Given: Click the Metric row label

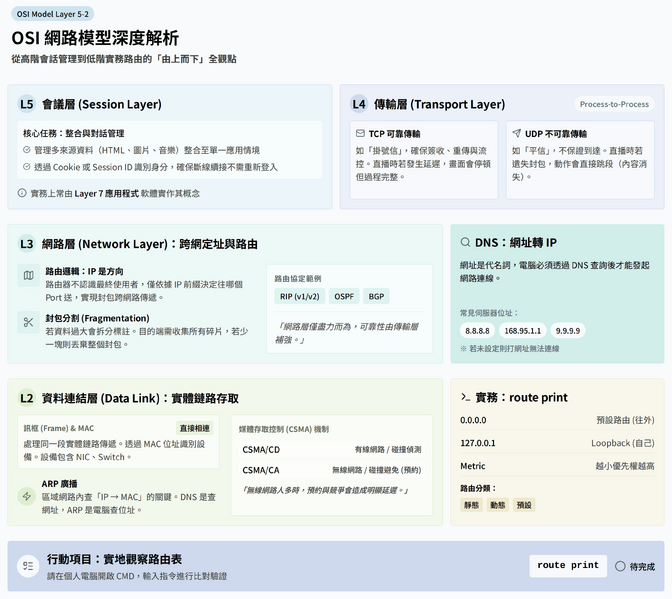Looking at the screenshot, I should coord(473,466).
